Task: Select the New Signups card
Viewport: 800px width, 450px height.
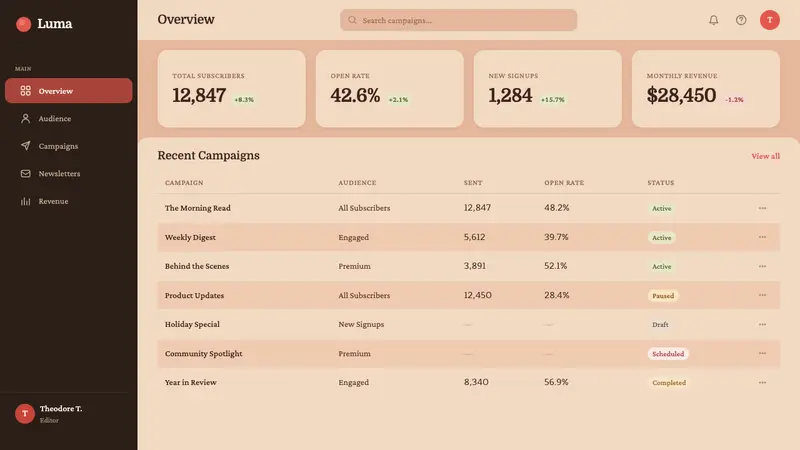Action: [x=547, y=89]
